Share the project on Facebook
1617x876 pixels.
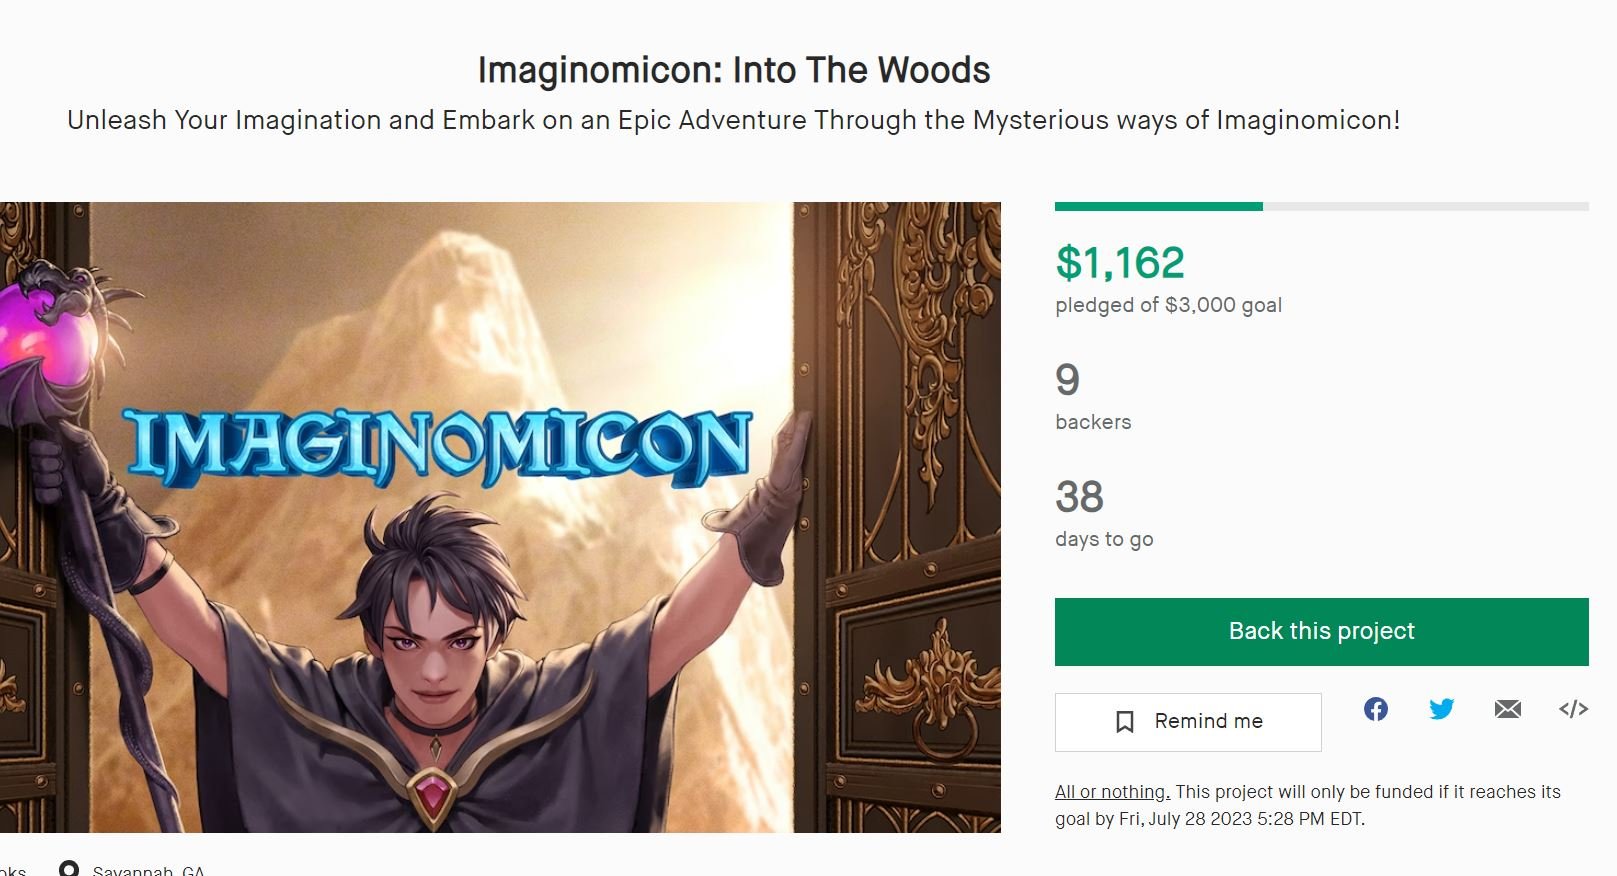pyautogui.click(x=1376, y=709)
